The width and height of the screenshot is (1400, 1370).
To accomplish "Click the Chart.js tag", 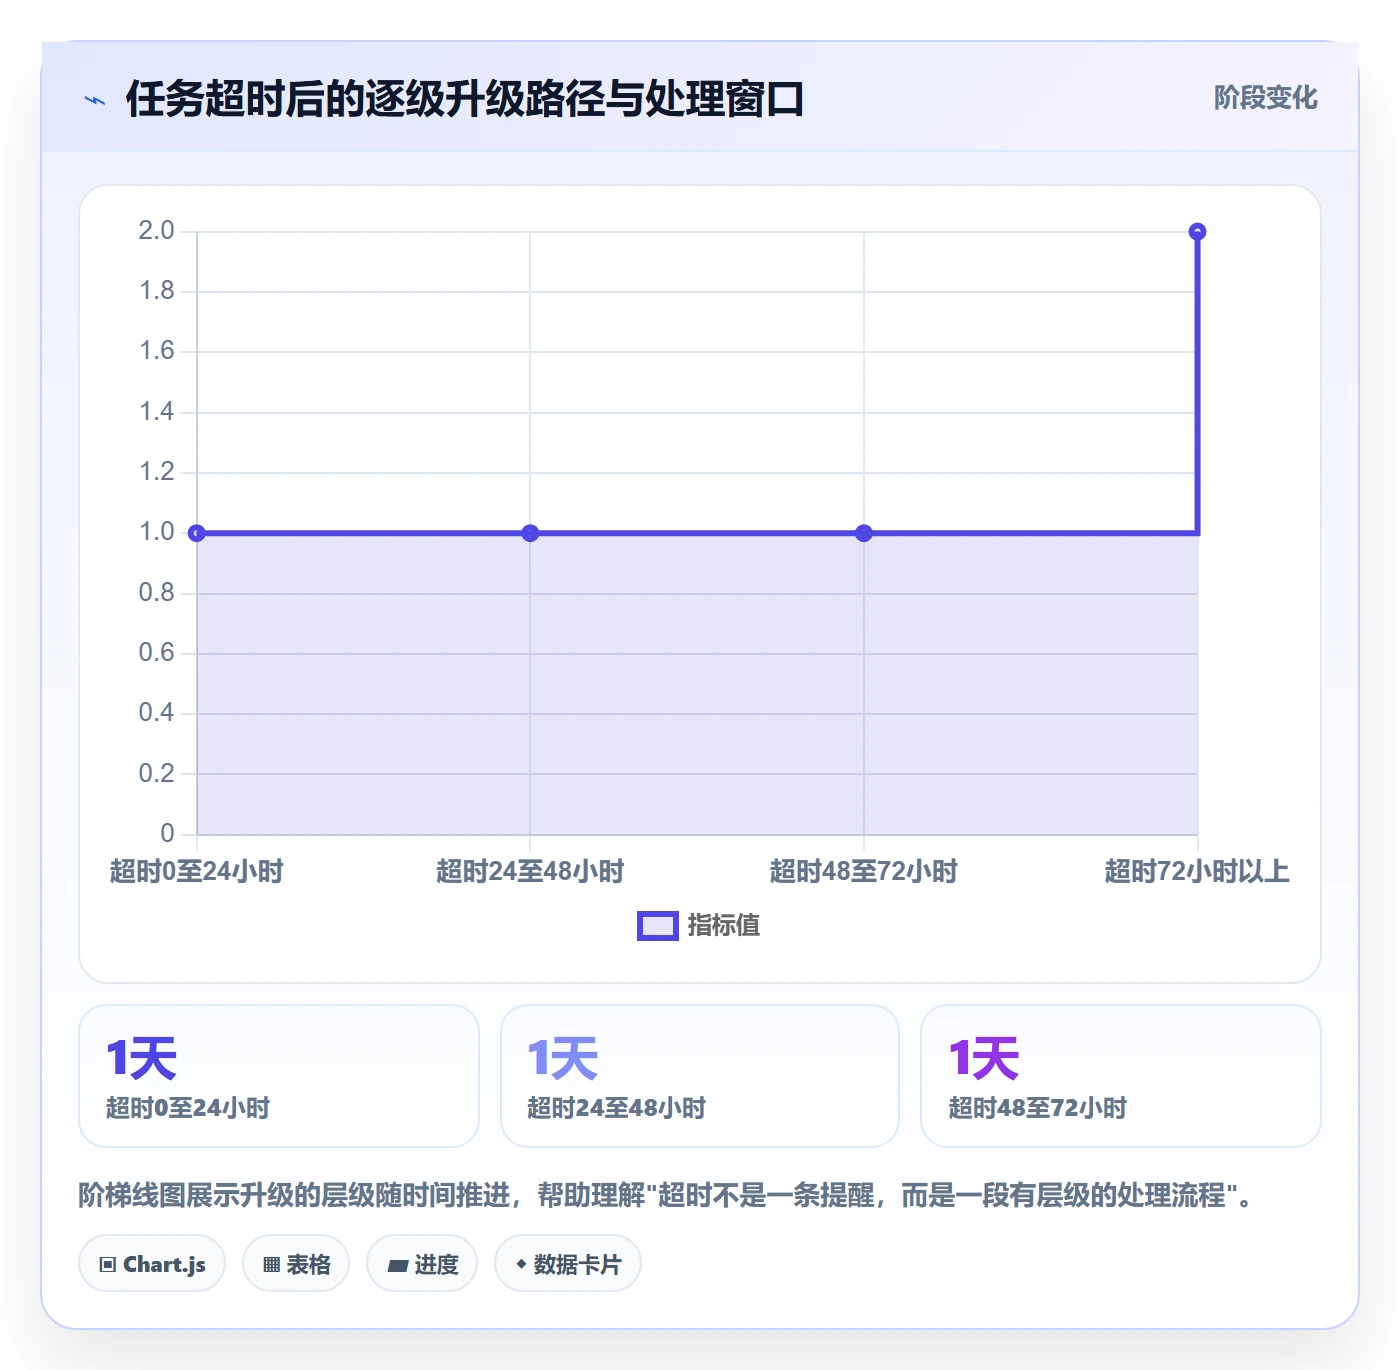I will click(152, 1264).
